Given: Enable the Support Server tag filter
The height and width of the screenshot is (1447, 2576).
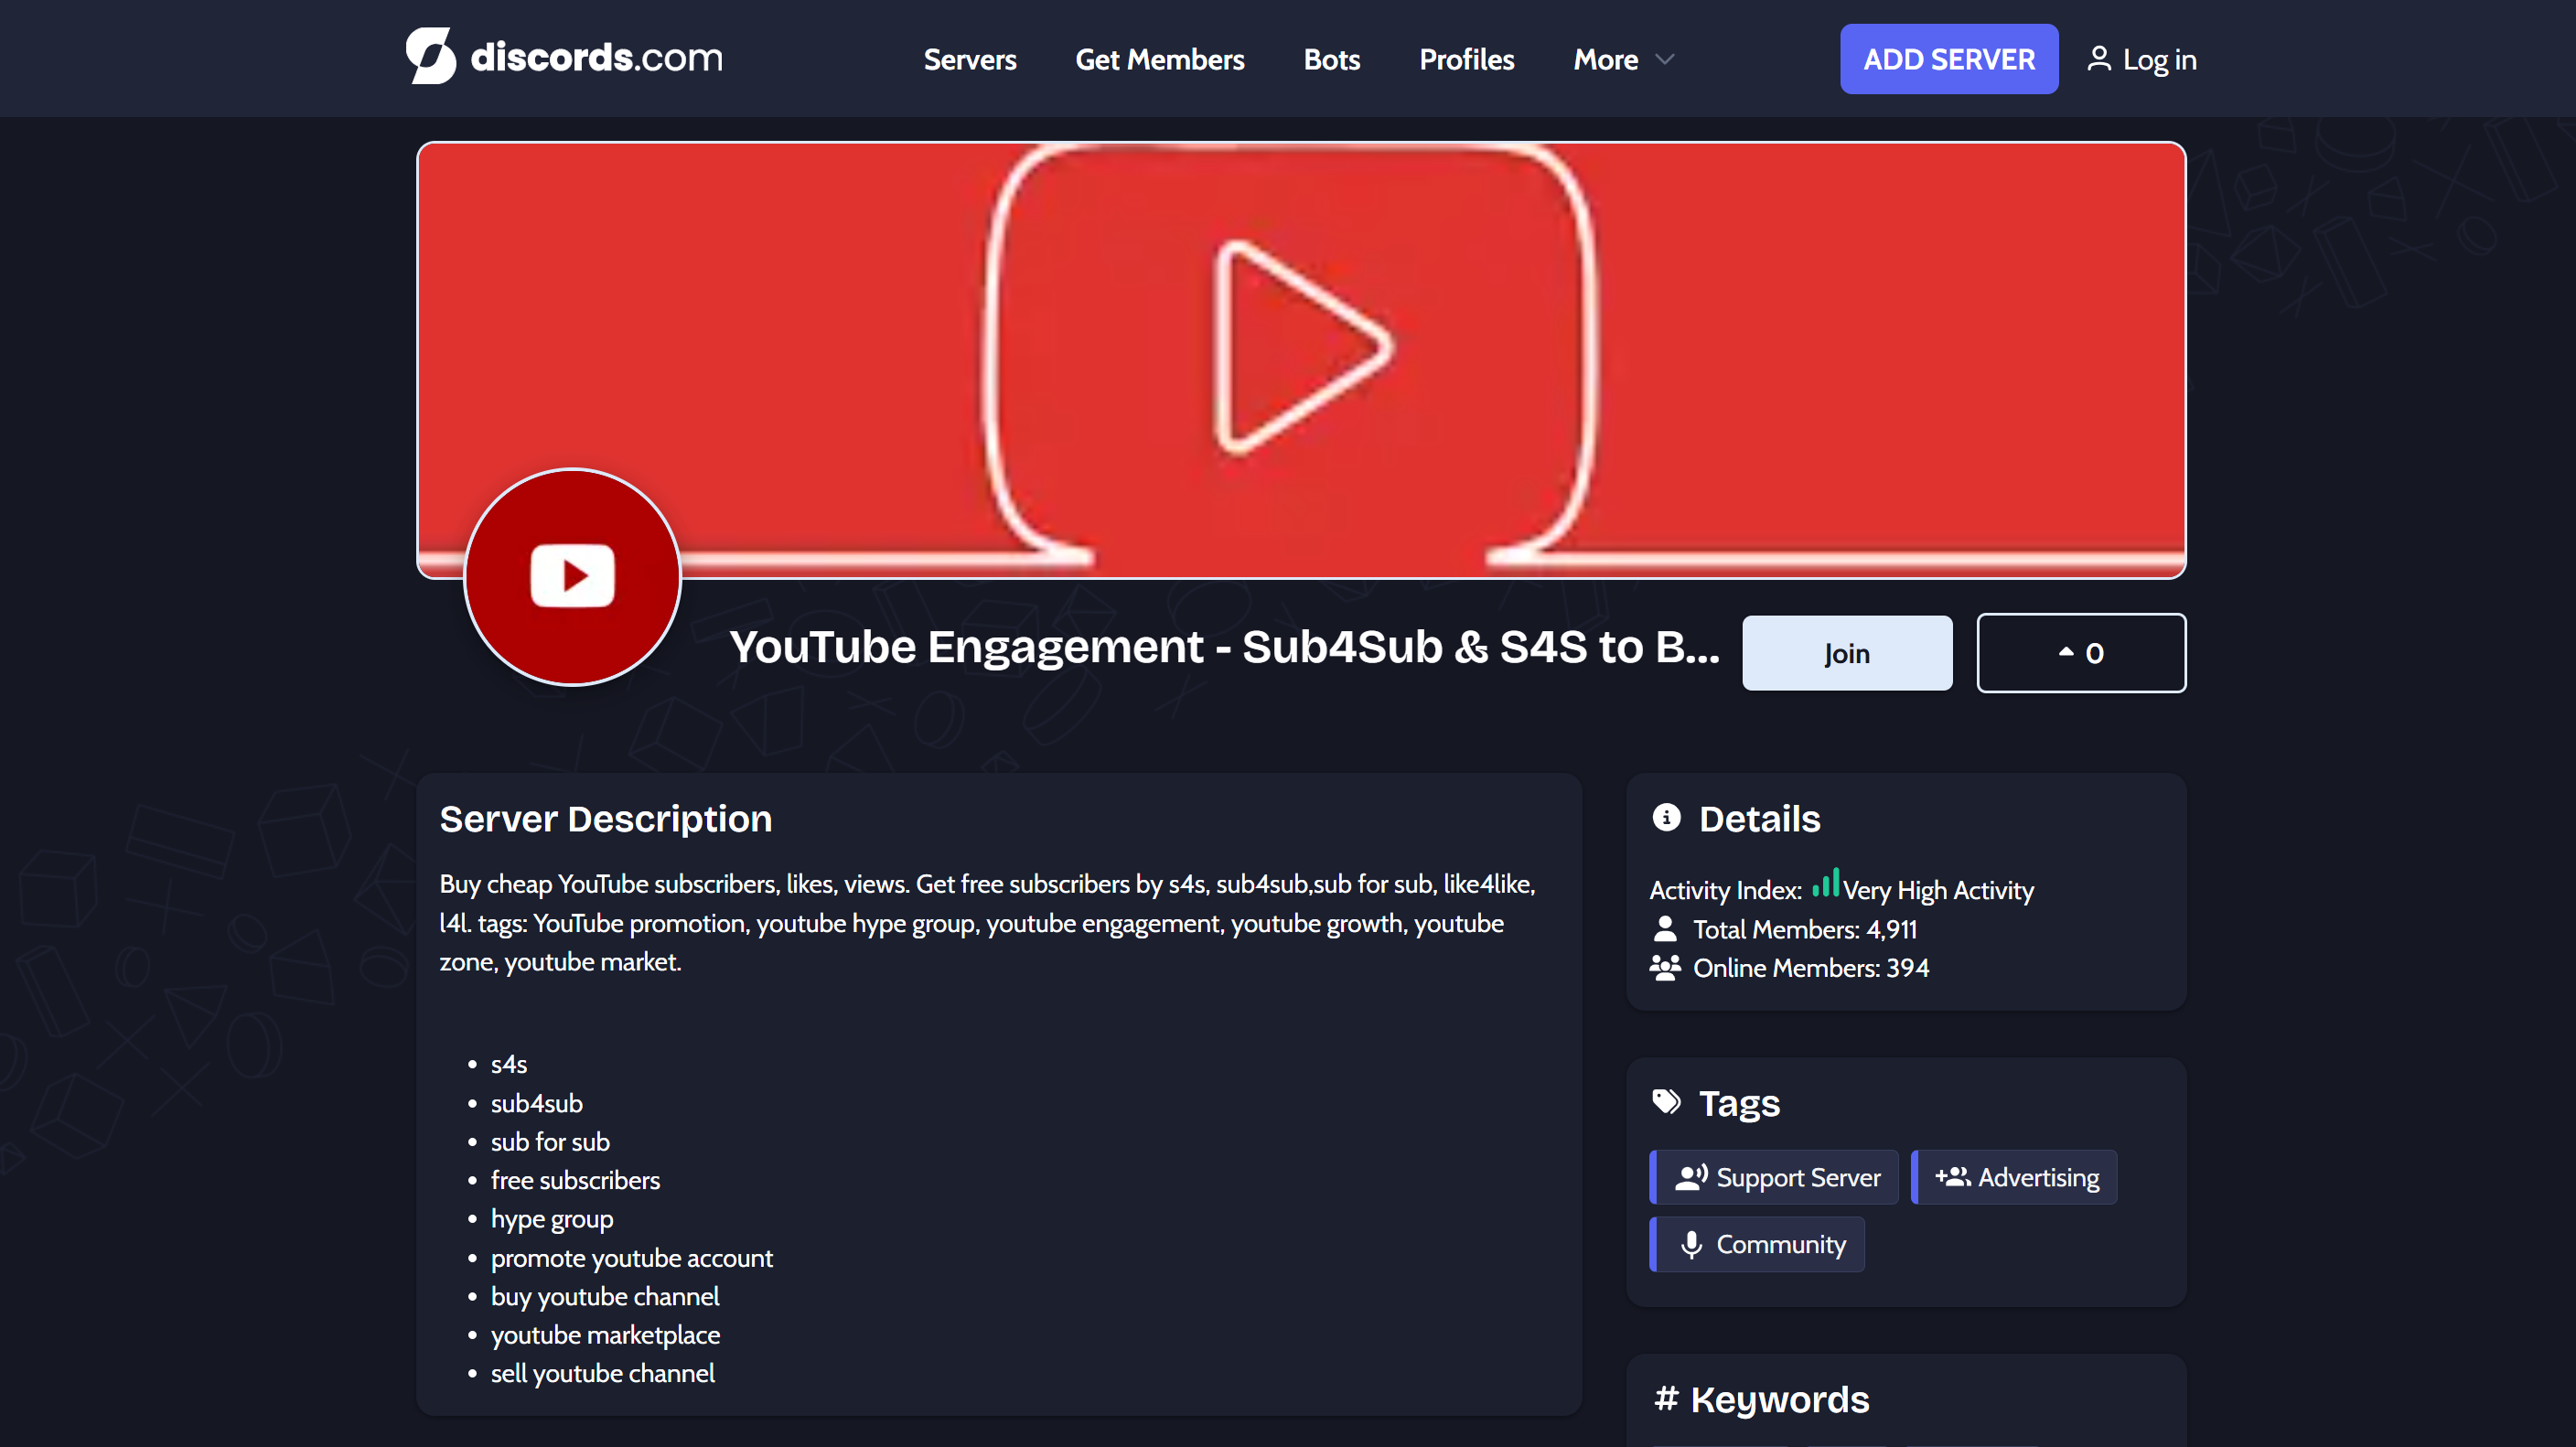Looking at the screenshot, I should point(1773,1177).
